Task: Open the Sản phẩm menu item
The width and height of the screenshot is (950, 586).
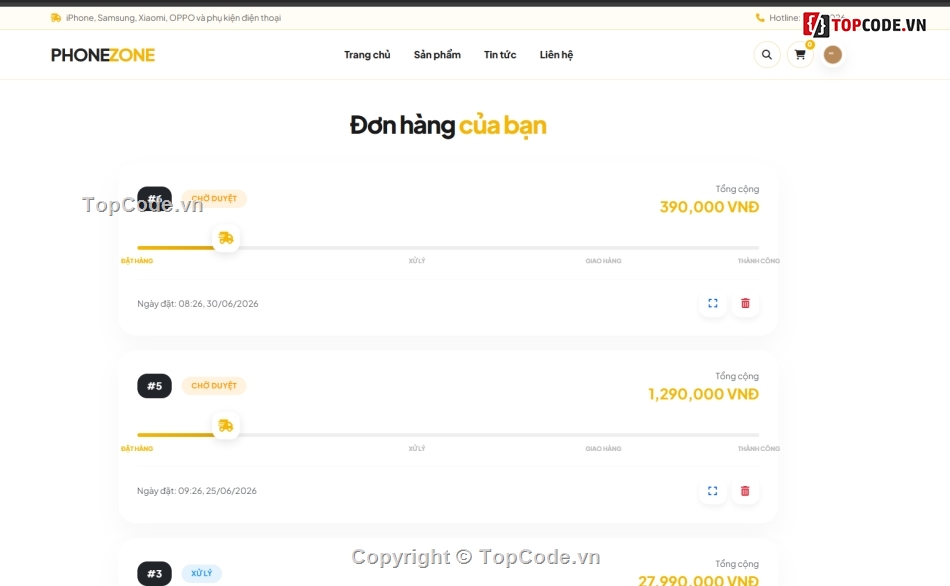Action: (437, 55)
